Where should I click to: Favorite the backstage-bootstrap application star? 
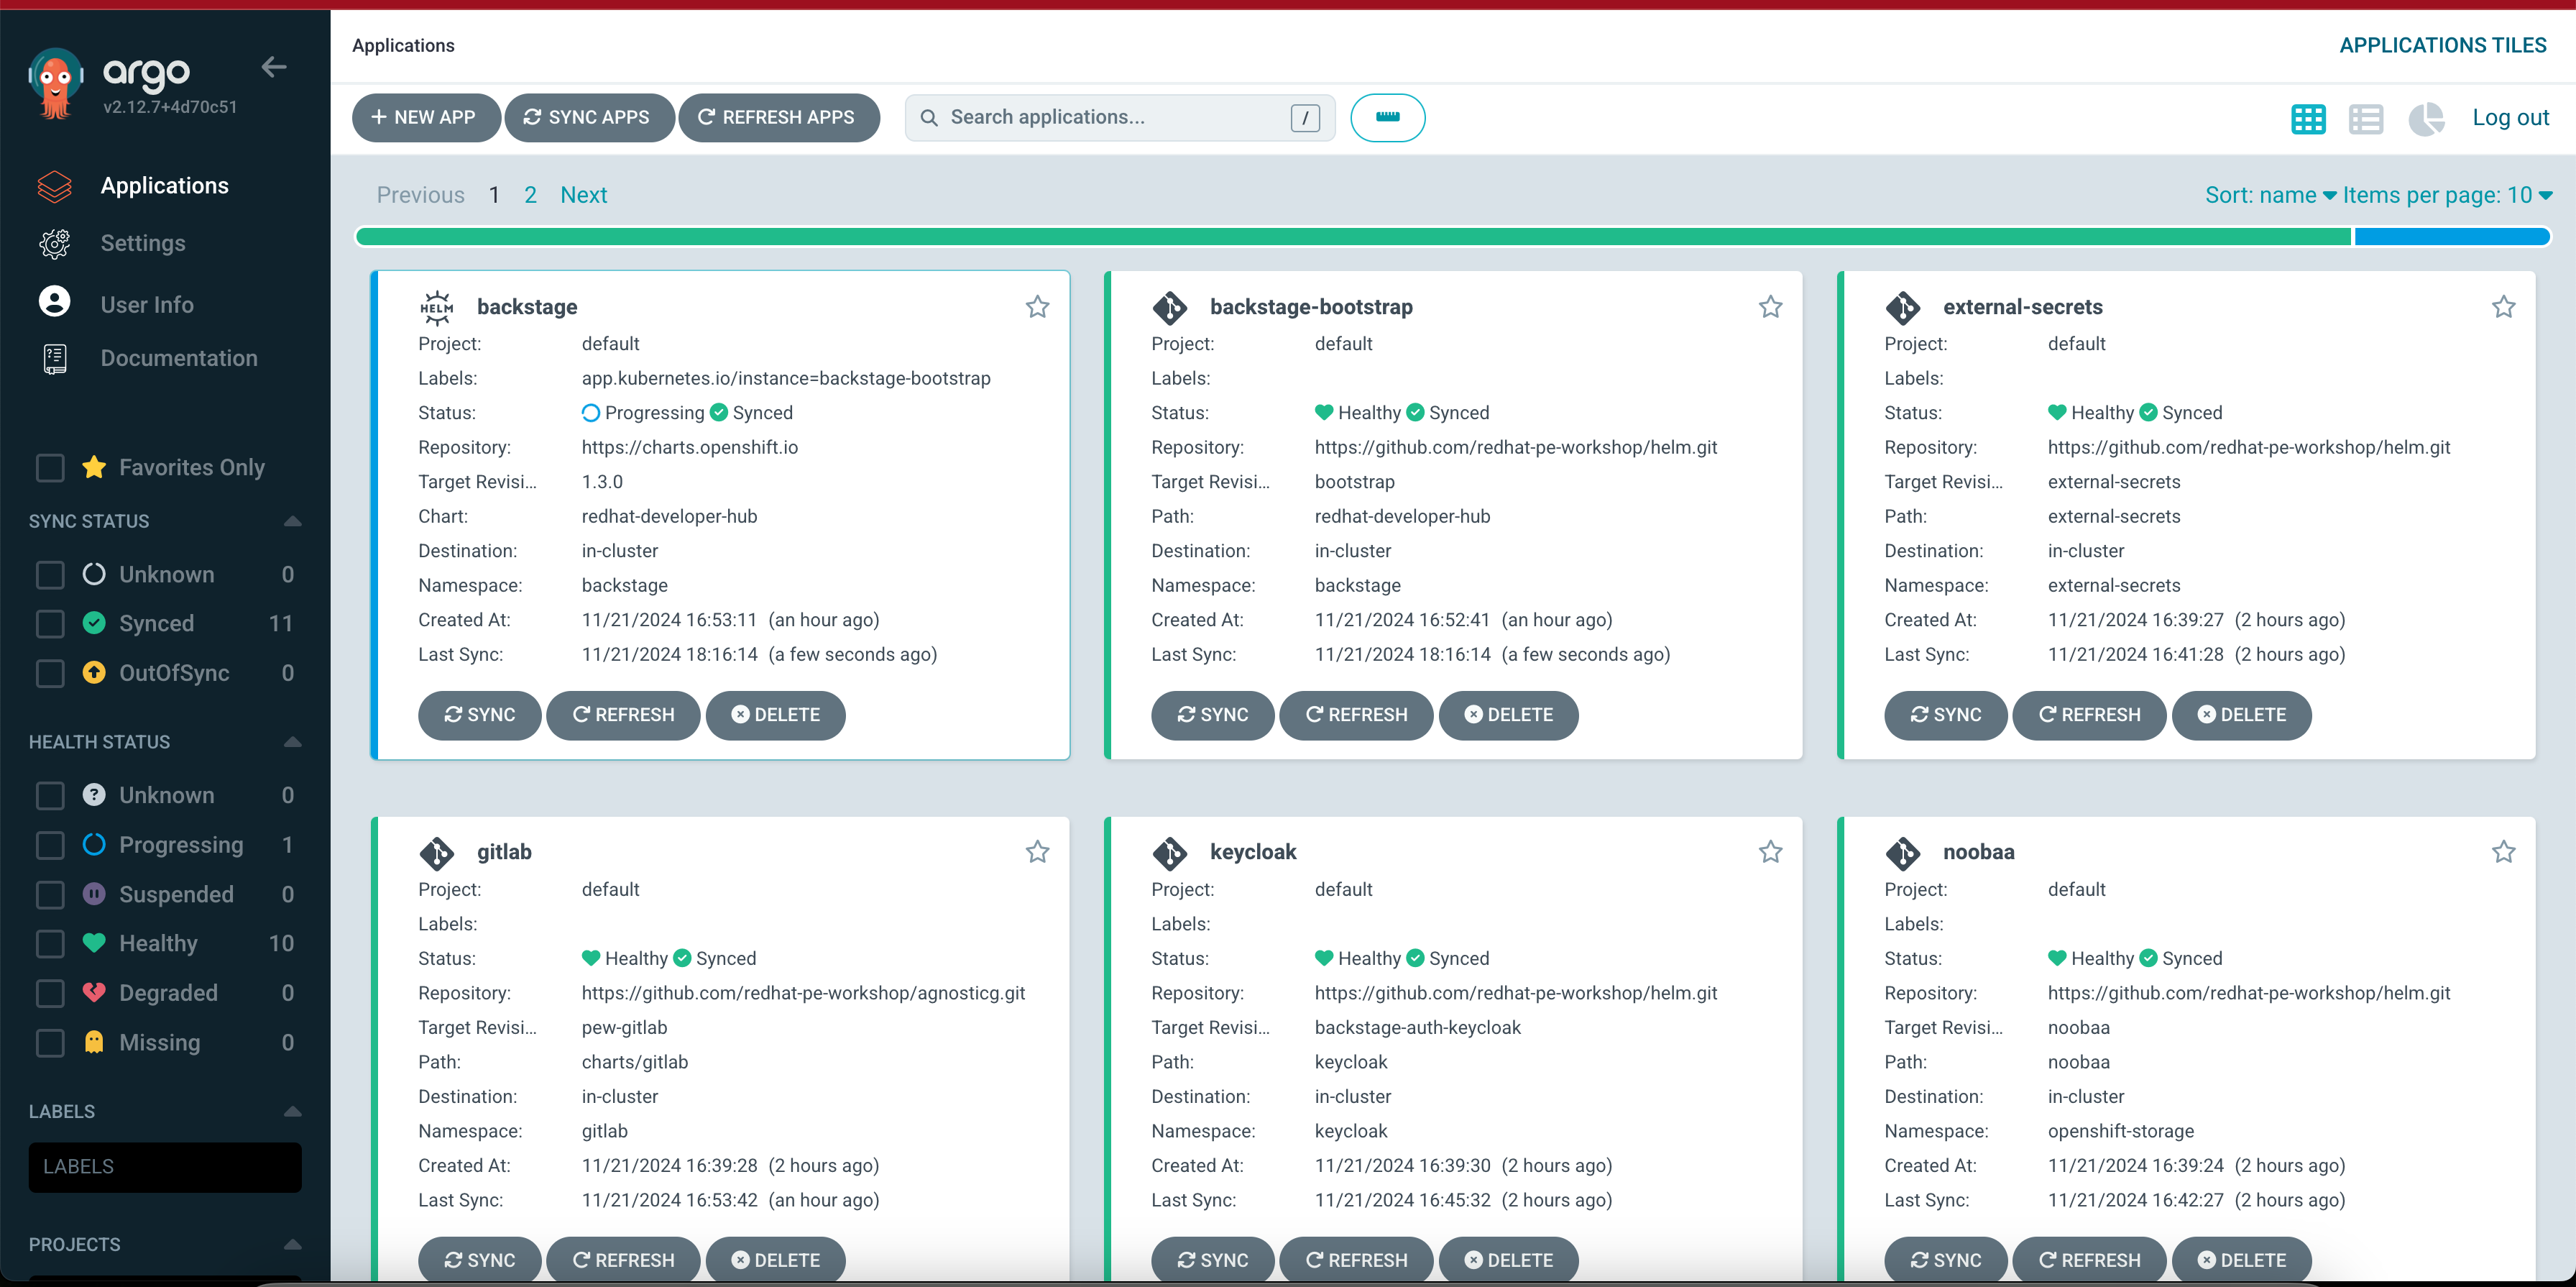[x=1770, y=307]
